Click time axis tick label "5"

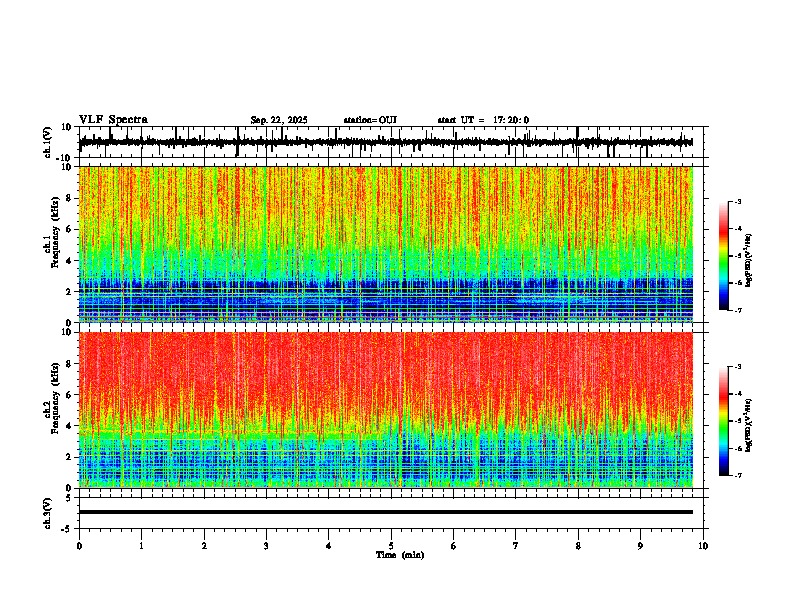(391, 546)
